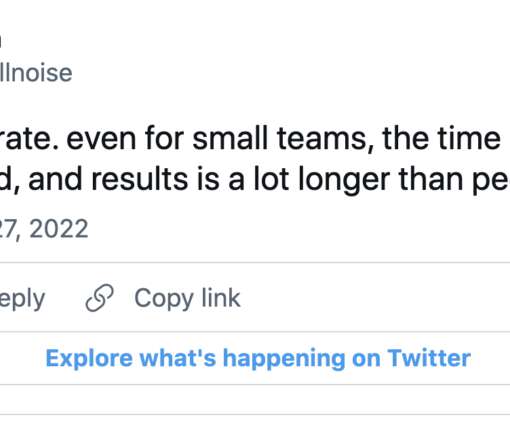Click the chain link icon
510x426 pixels.
click(x=99, y=298)
